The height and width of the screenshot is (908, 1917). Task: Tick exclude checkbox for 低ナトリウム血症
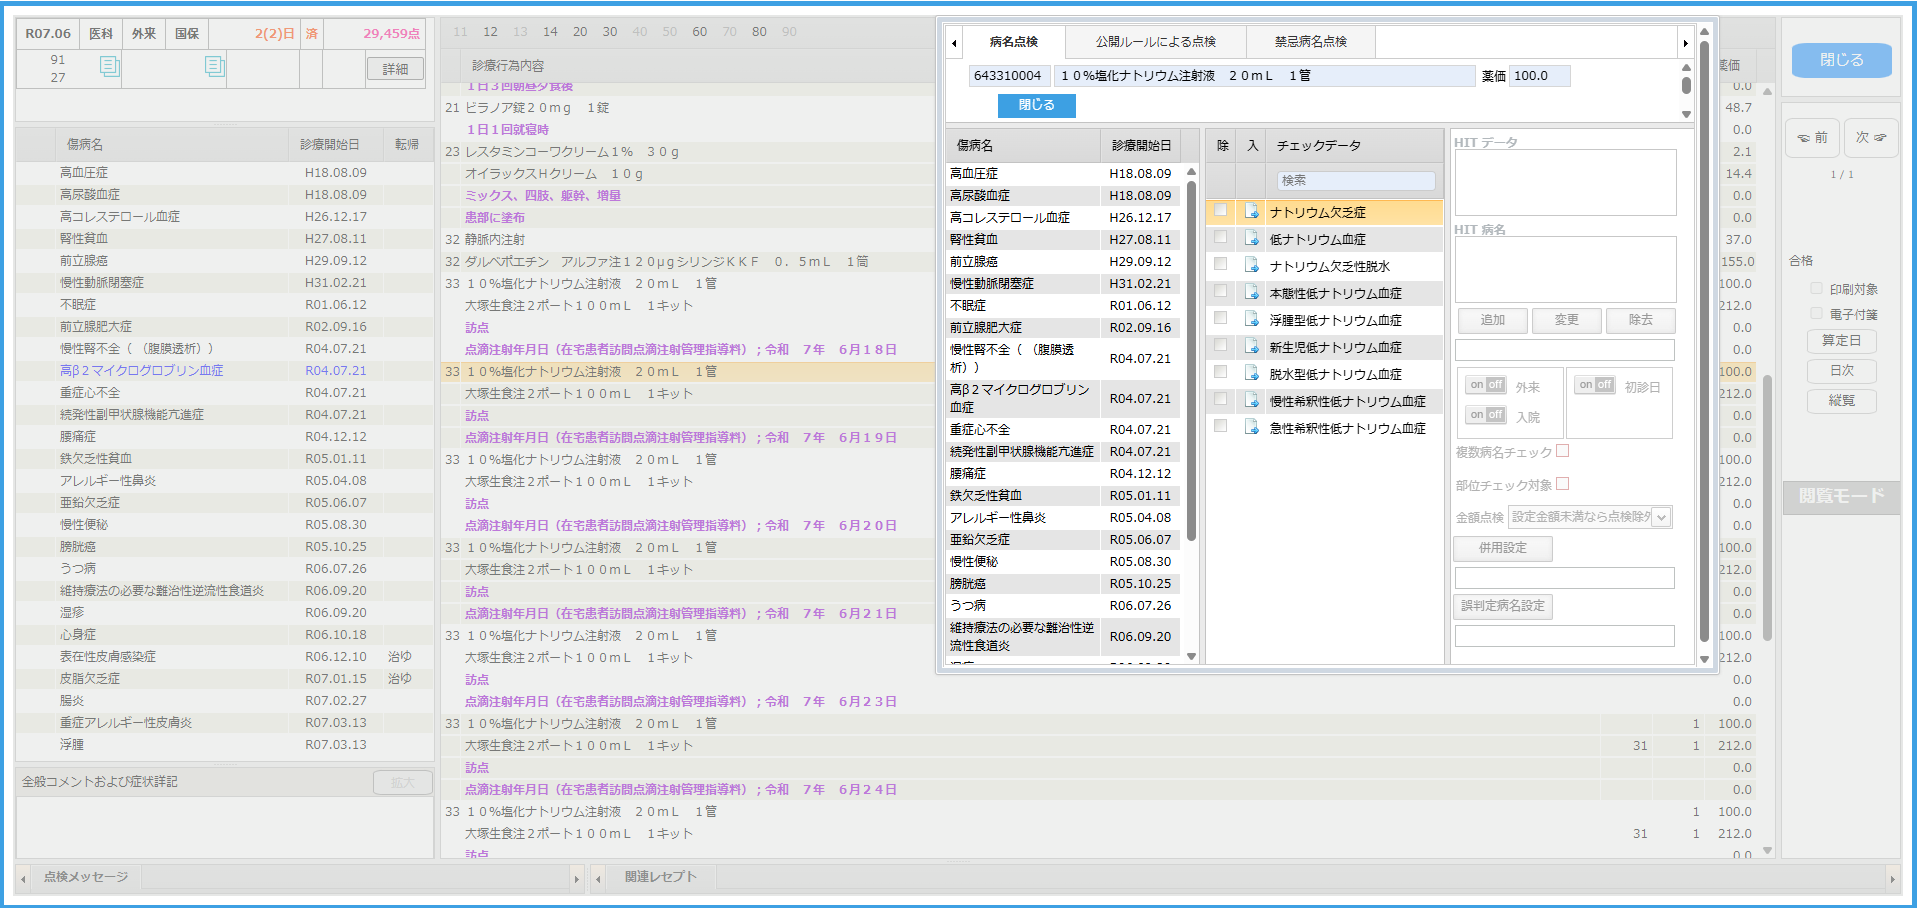tap(1220, 237)
